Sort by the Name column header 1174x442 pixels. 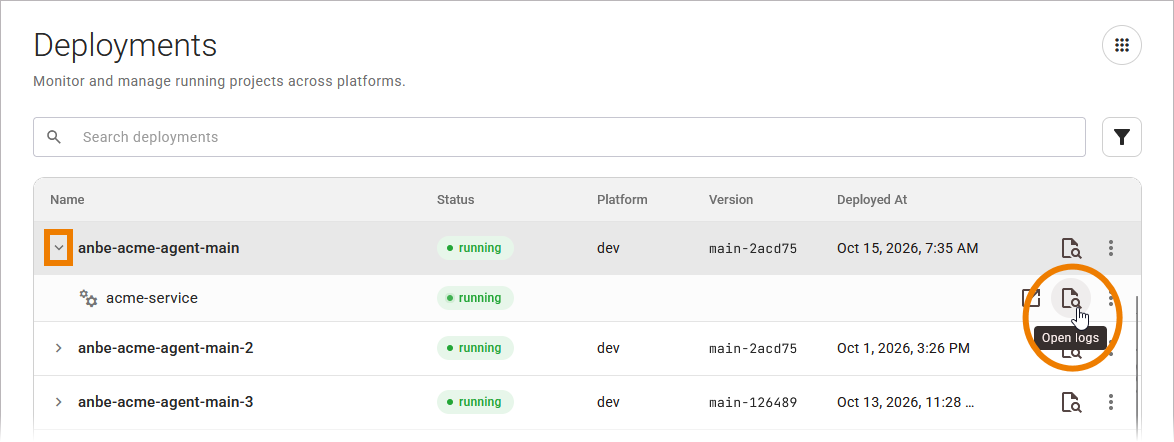(x=67, y=200)
